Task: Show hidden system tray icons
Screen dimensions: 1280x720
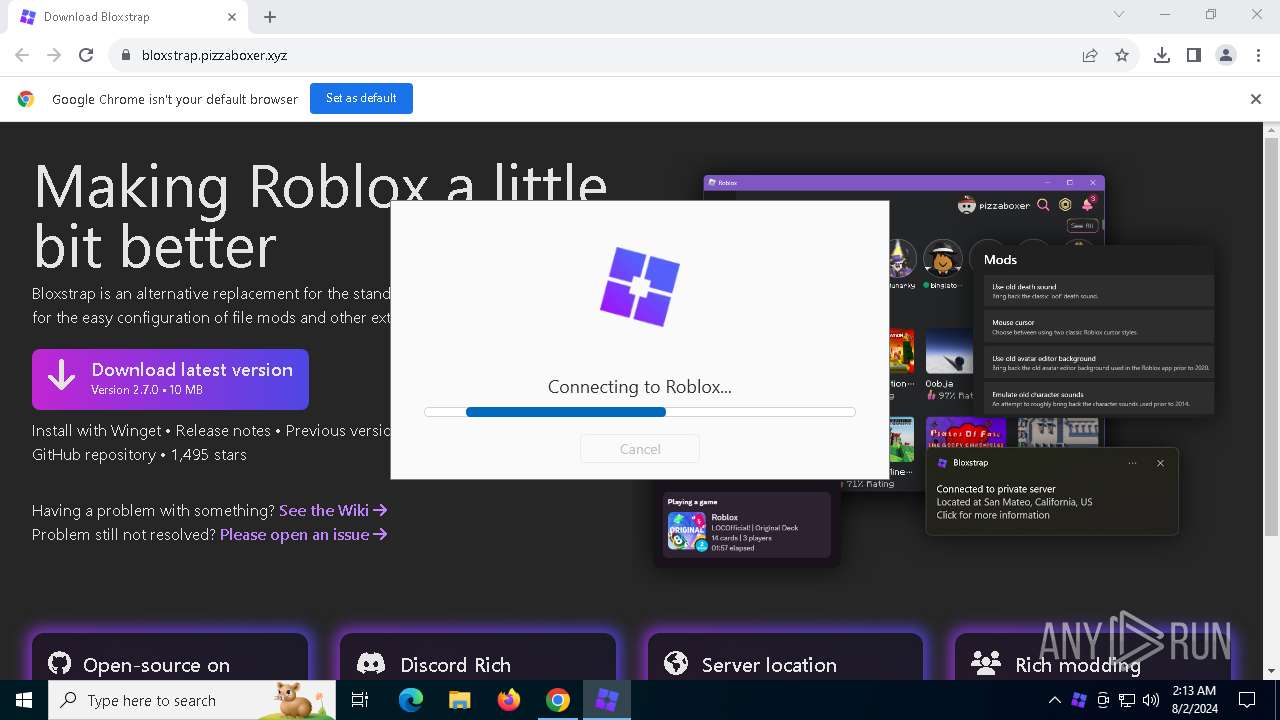Action: [x=1054, y=700]
